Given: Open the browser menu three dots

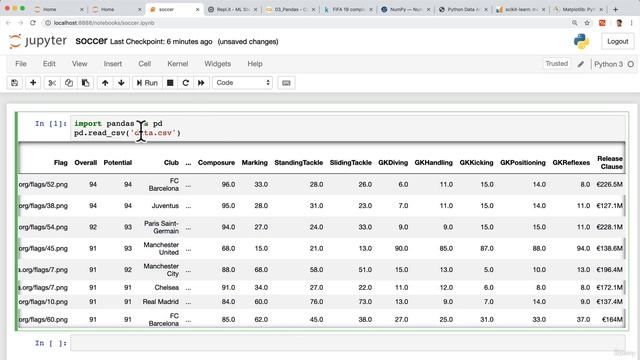Looking at the screenshot, I should click(631, 23).
